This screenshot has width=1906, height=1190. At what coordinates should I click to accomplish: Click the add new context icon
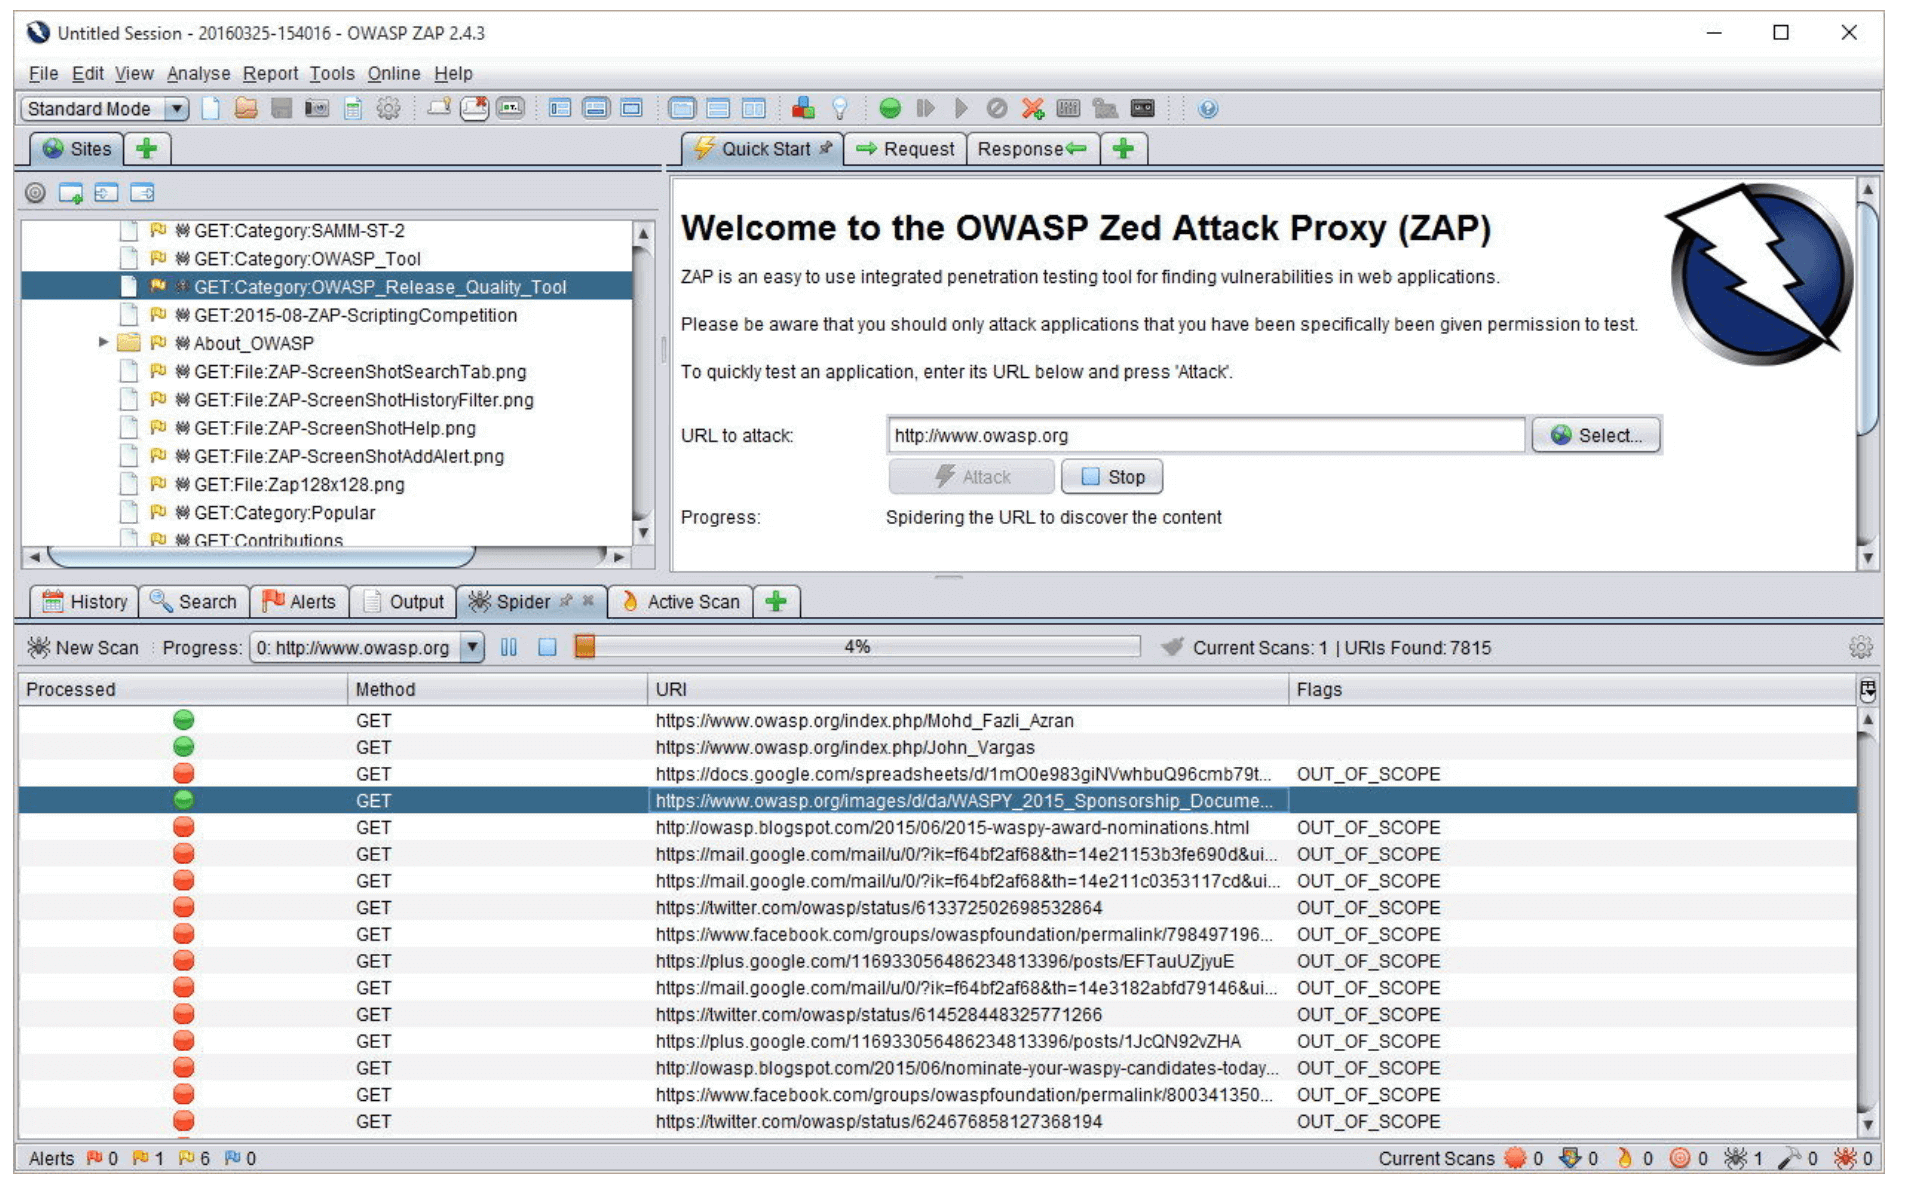click(71, 193)
